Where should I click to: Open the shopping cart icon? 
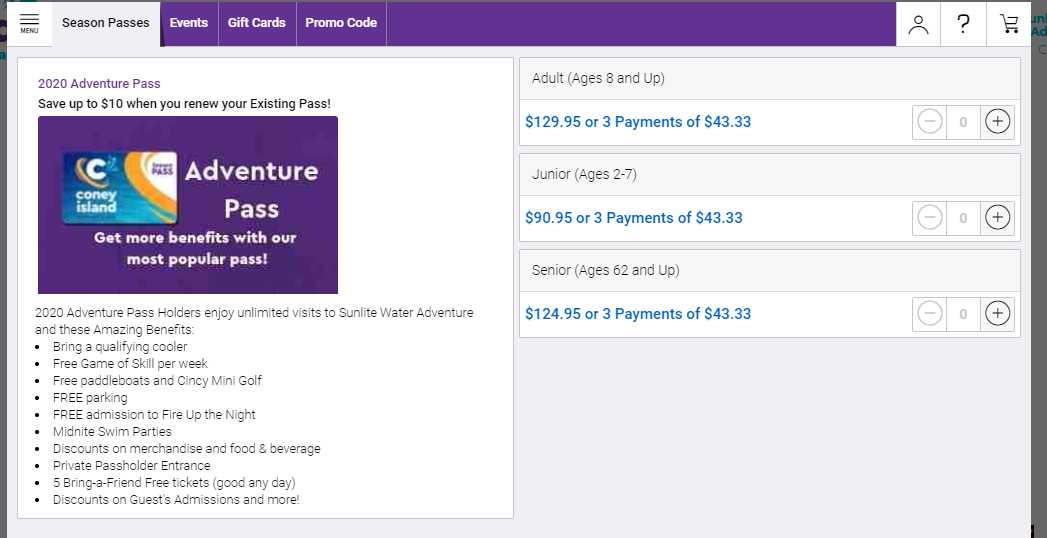click(x=1008, y=24)
